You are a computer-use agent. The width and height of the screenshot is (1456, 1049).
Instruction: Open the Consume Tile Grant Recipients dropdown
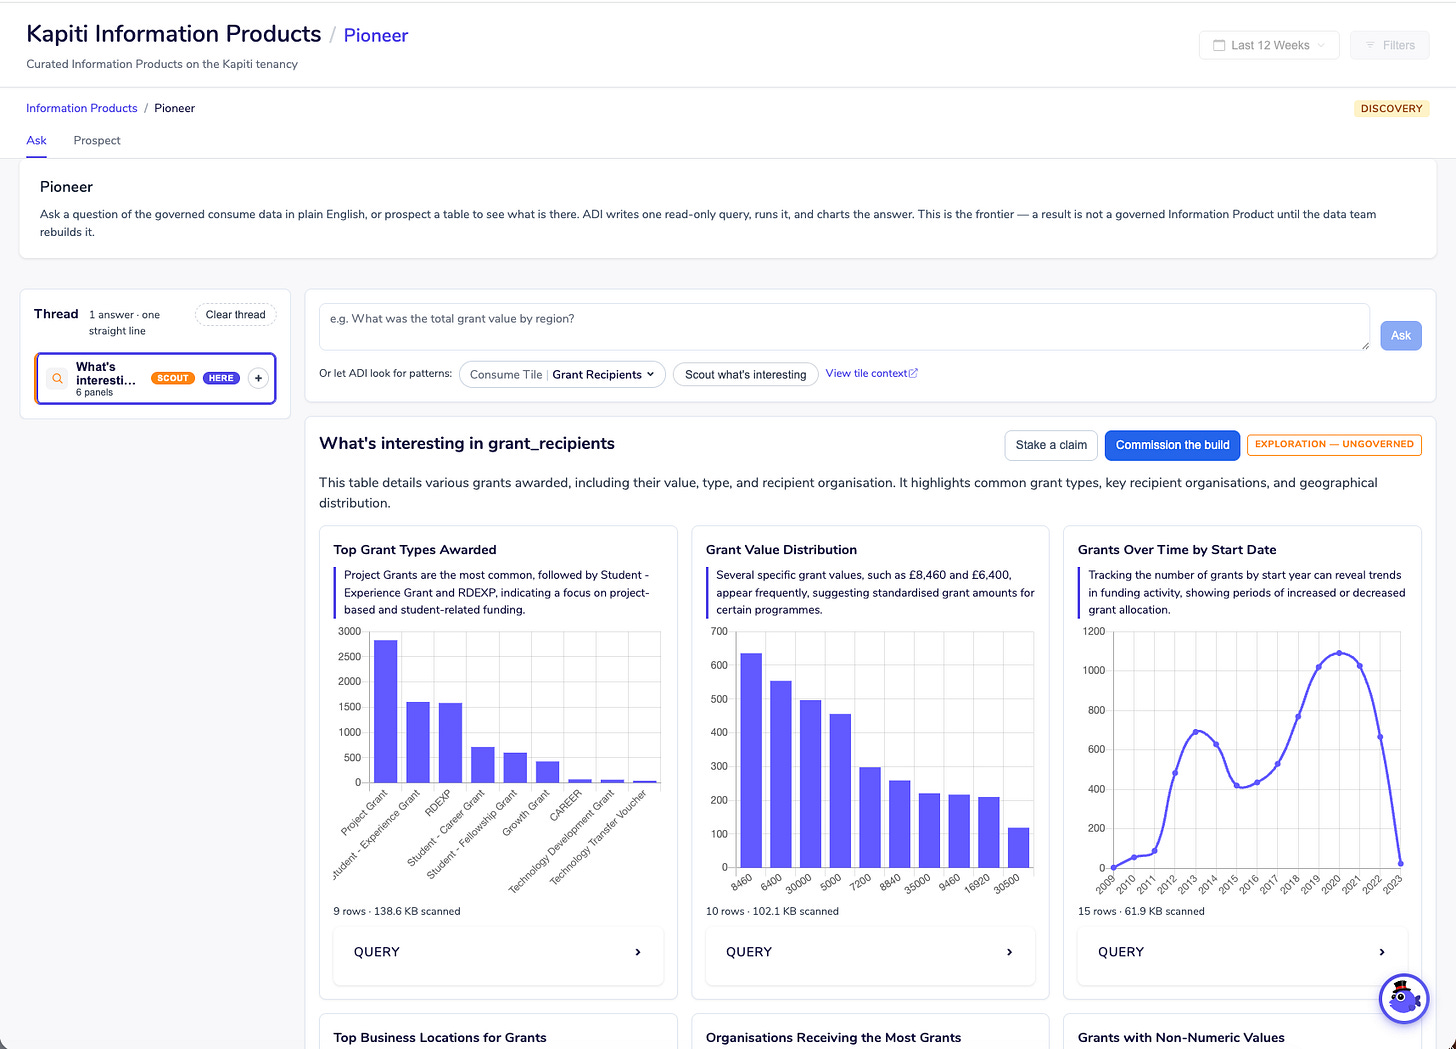tap(562, 374)
